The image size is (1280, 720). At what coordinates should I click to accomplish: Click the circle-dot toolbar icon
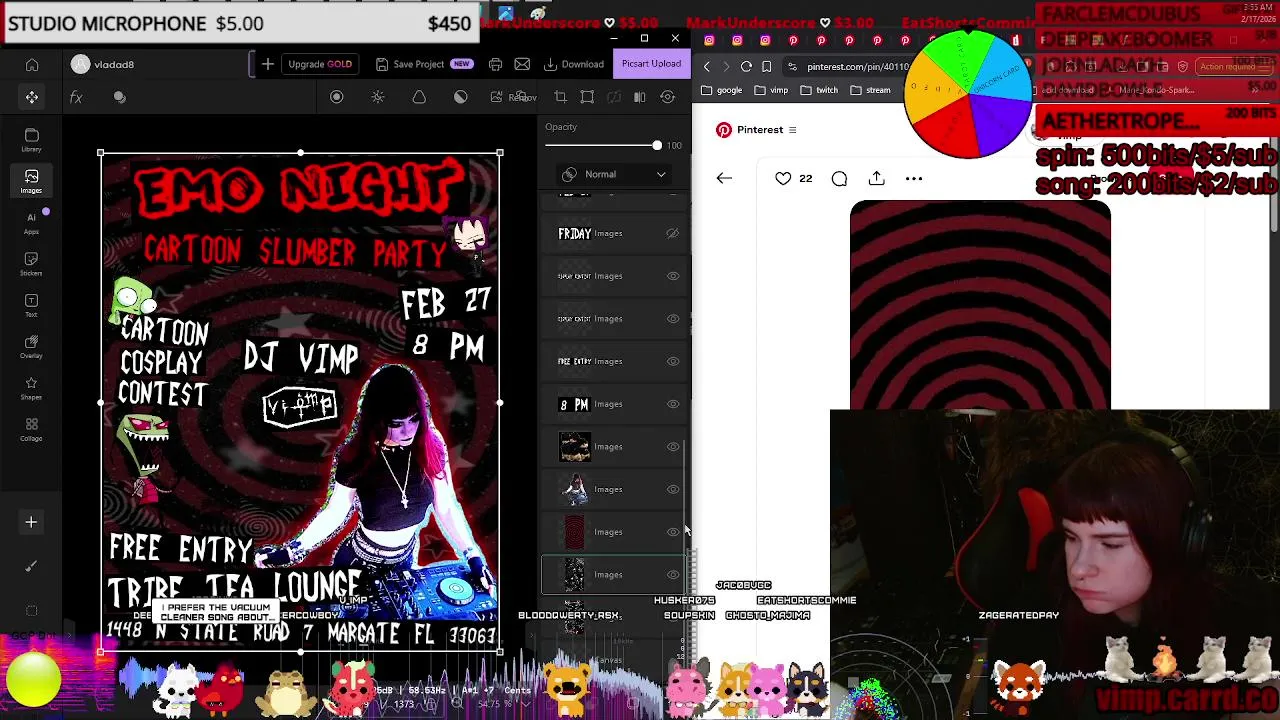pos(336,97)
